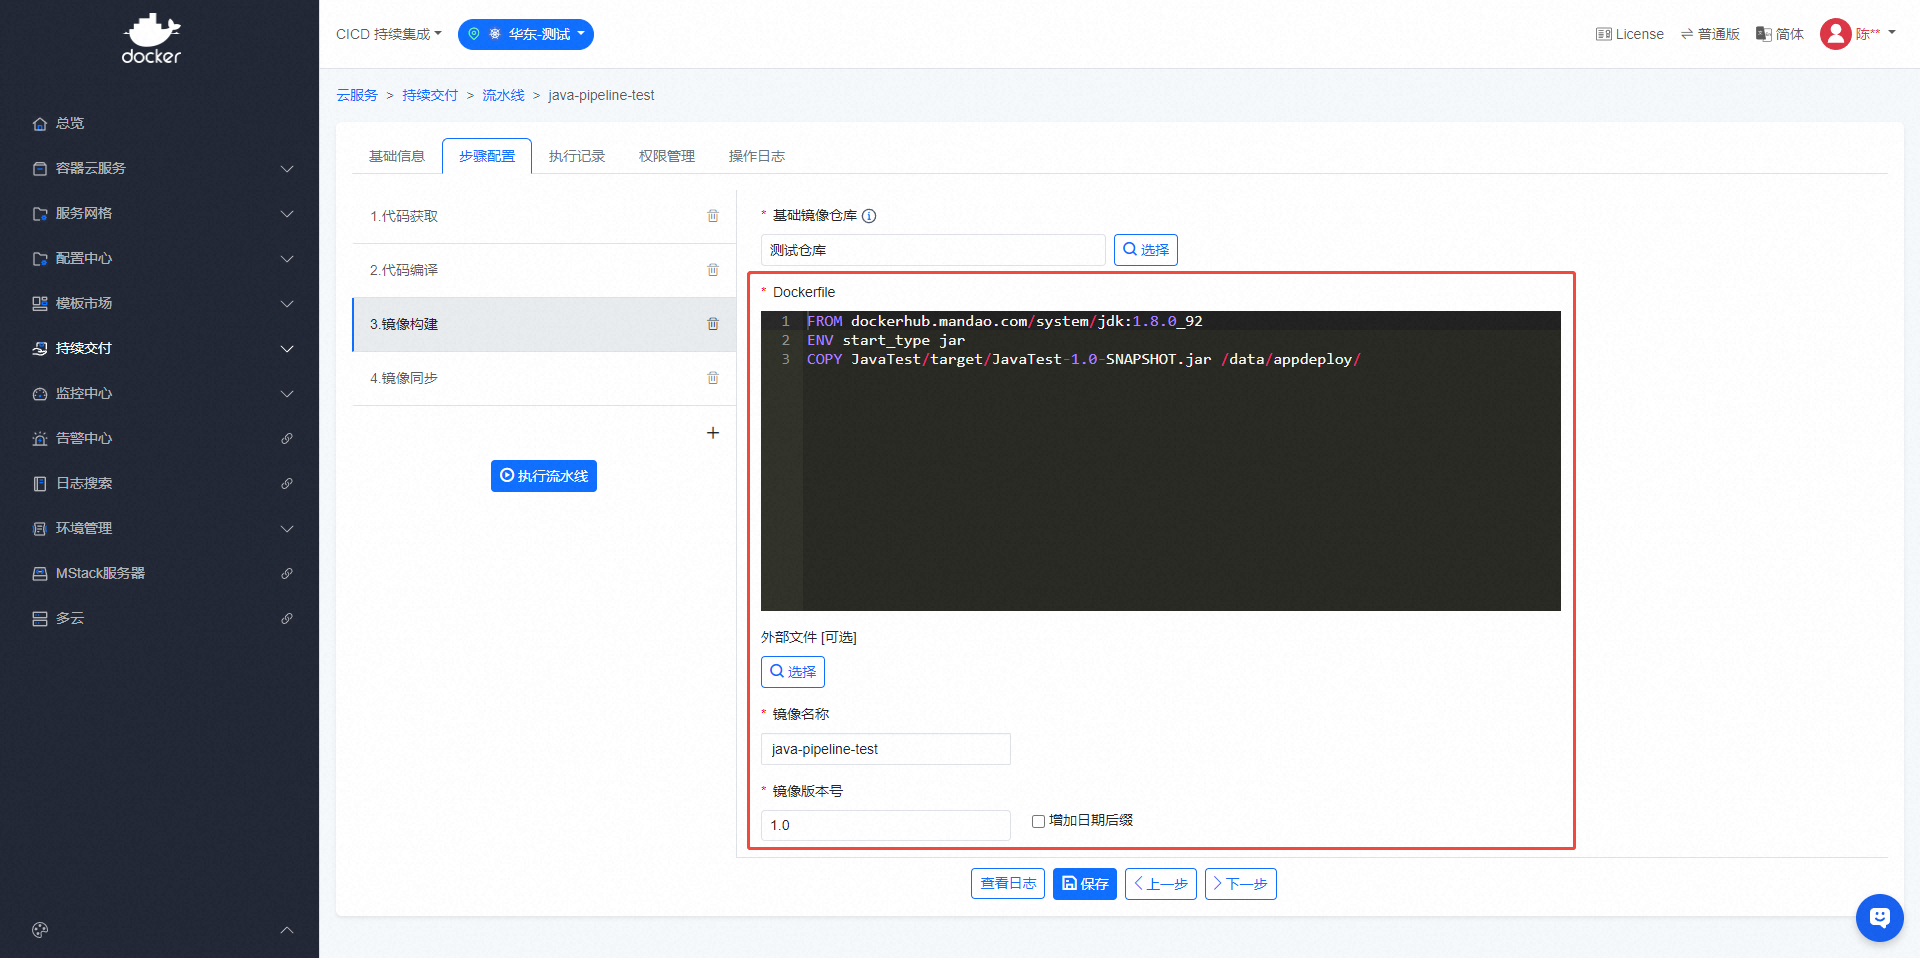Click the info icon beside 基础镜像仓库

(x=869, y=216)
